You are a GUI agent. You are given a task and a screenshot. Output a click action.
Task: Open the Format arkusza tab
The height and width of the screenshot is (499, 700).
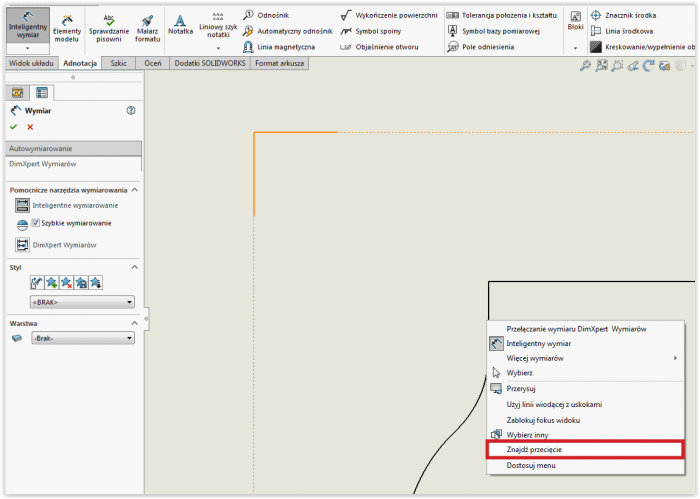click(x=279, y=63)
